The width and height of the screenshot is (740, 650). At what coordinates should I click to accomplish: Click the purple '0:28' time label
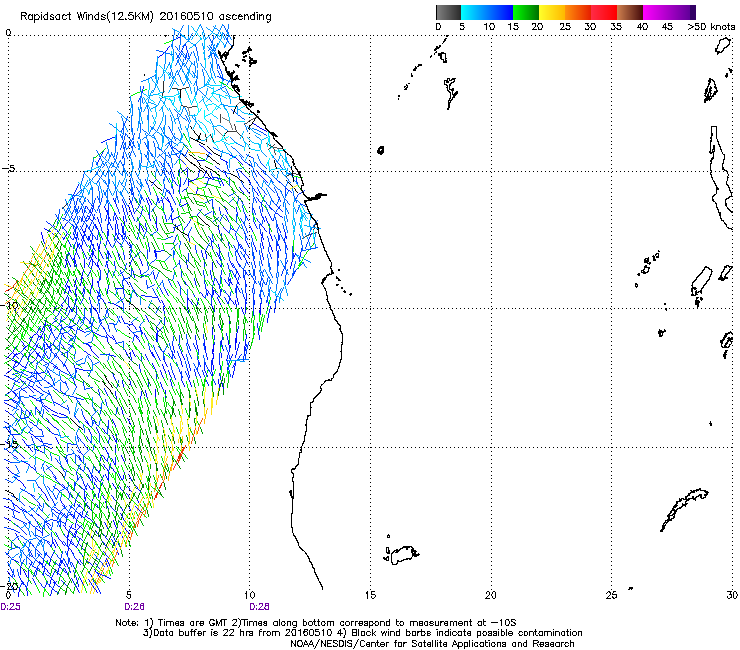tap(259, 607)
